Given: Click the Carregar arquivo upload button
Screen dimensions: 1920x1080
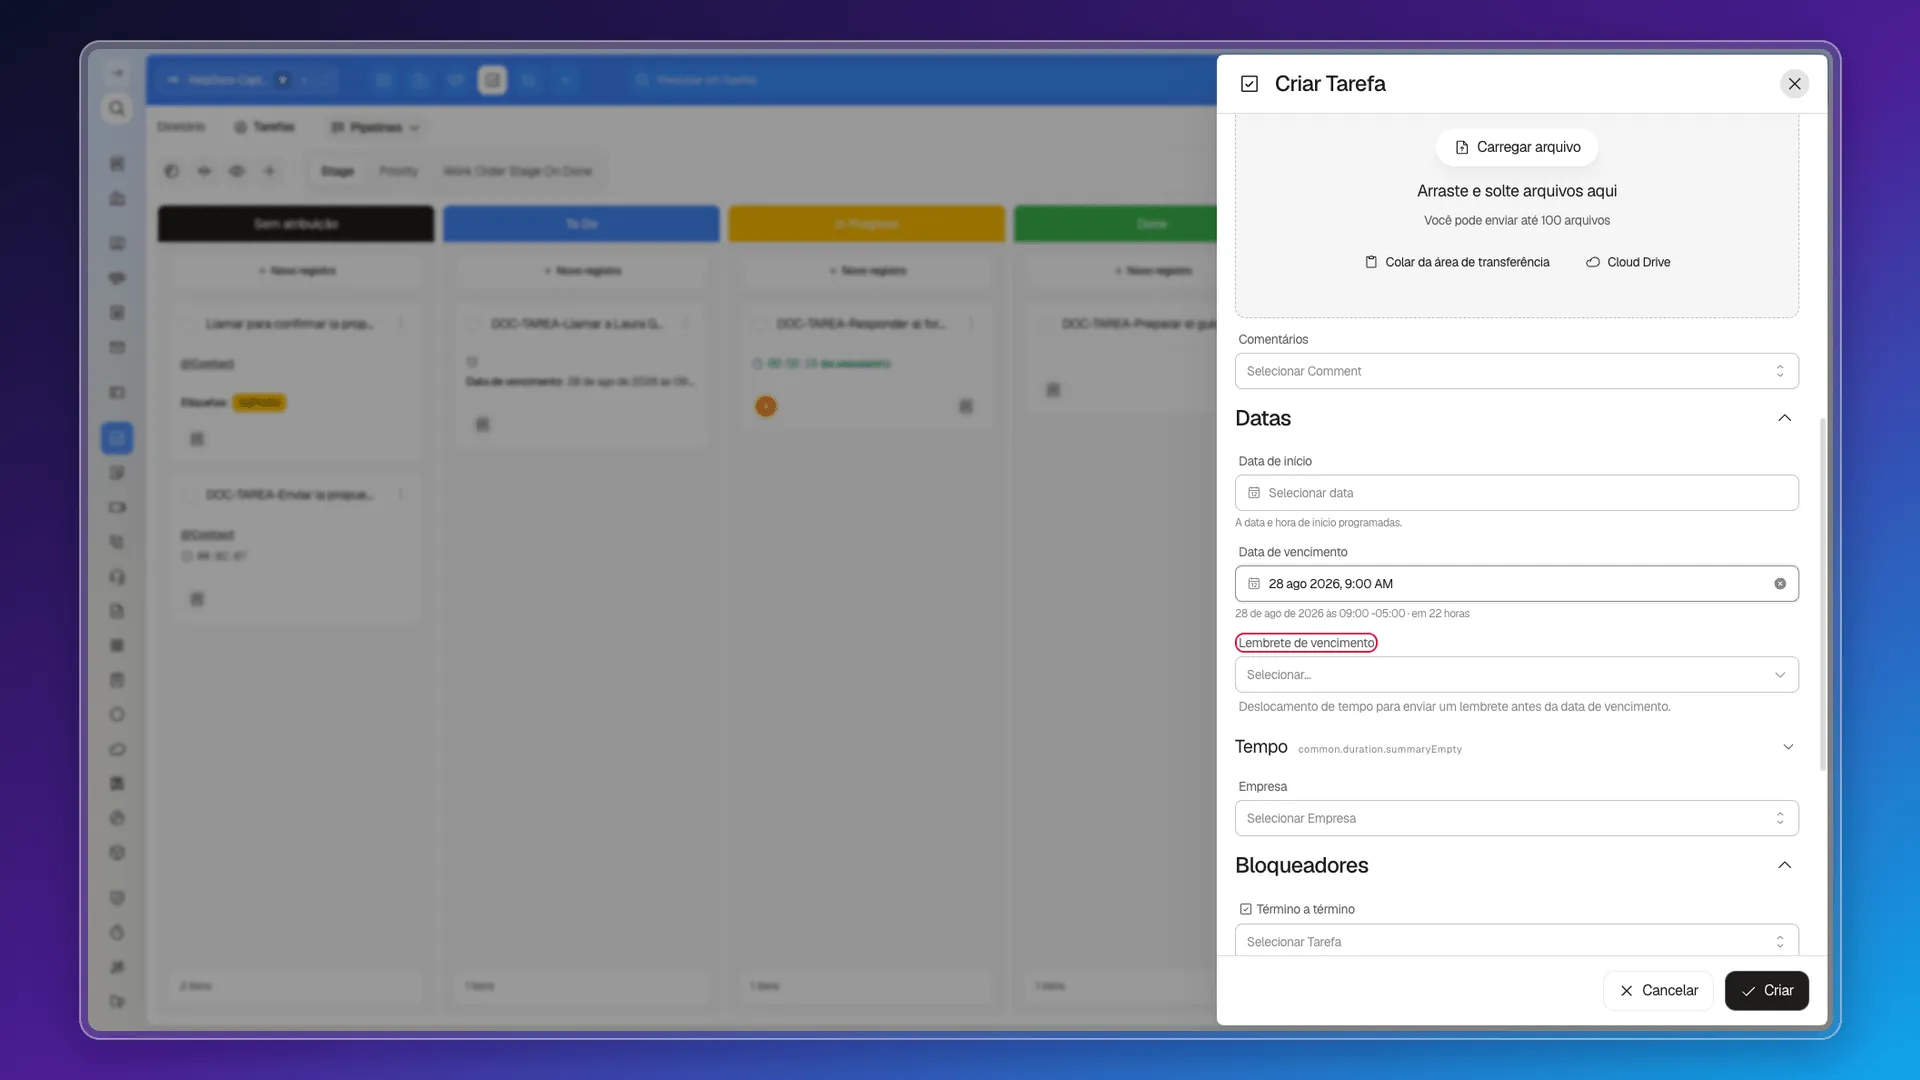Looking at the screenshot, I should click(1517, 147).
